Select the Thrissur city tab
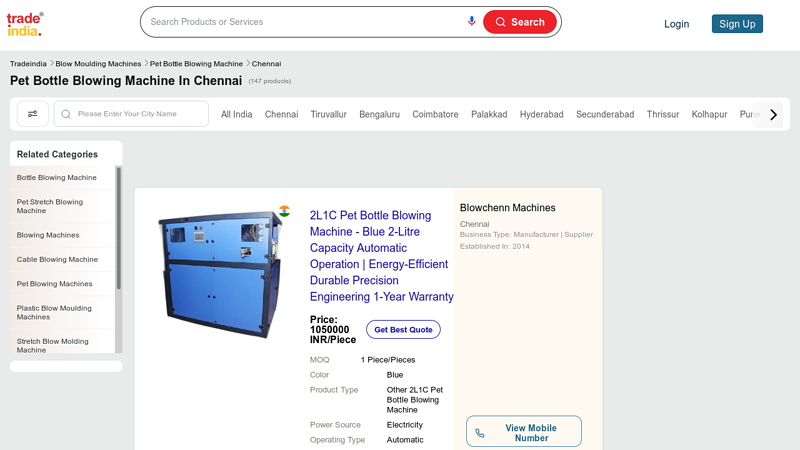 (663, 114)
